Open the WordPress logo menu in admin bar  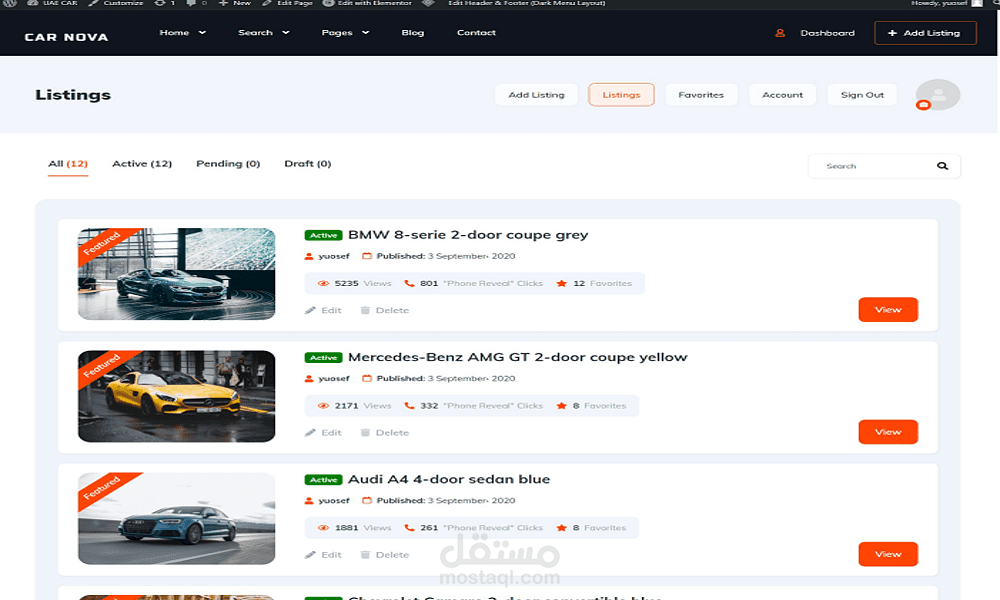coord(10,3)
